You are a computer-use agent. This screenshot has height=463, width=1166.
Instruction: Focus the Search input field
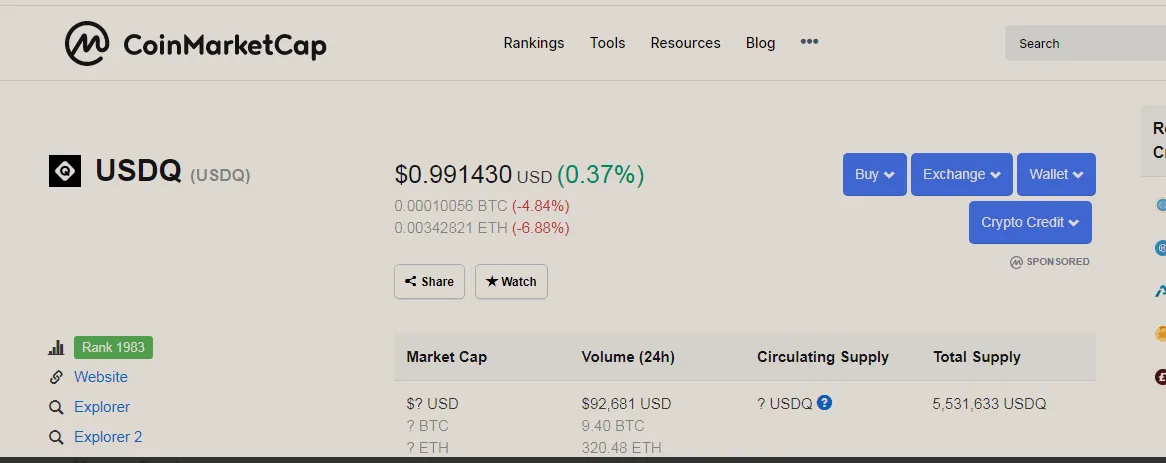[1086, 43]
